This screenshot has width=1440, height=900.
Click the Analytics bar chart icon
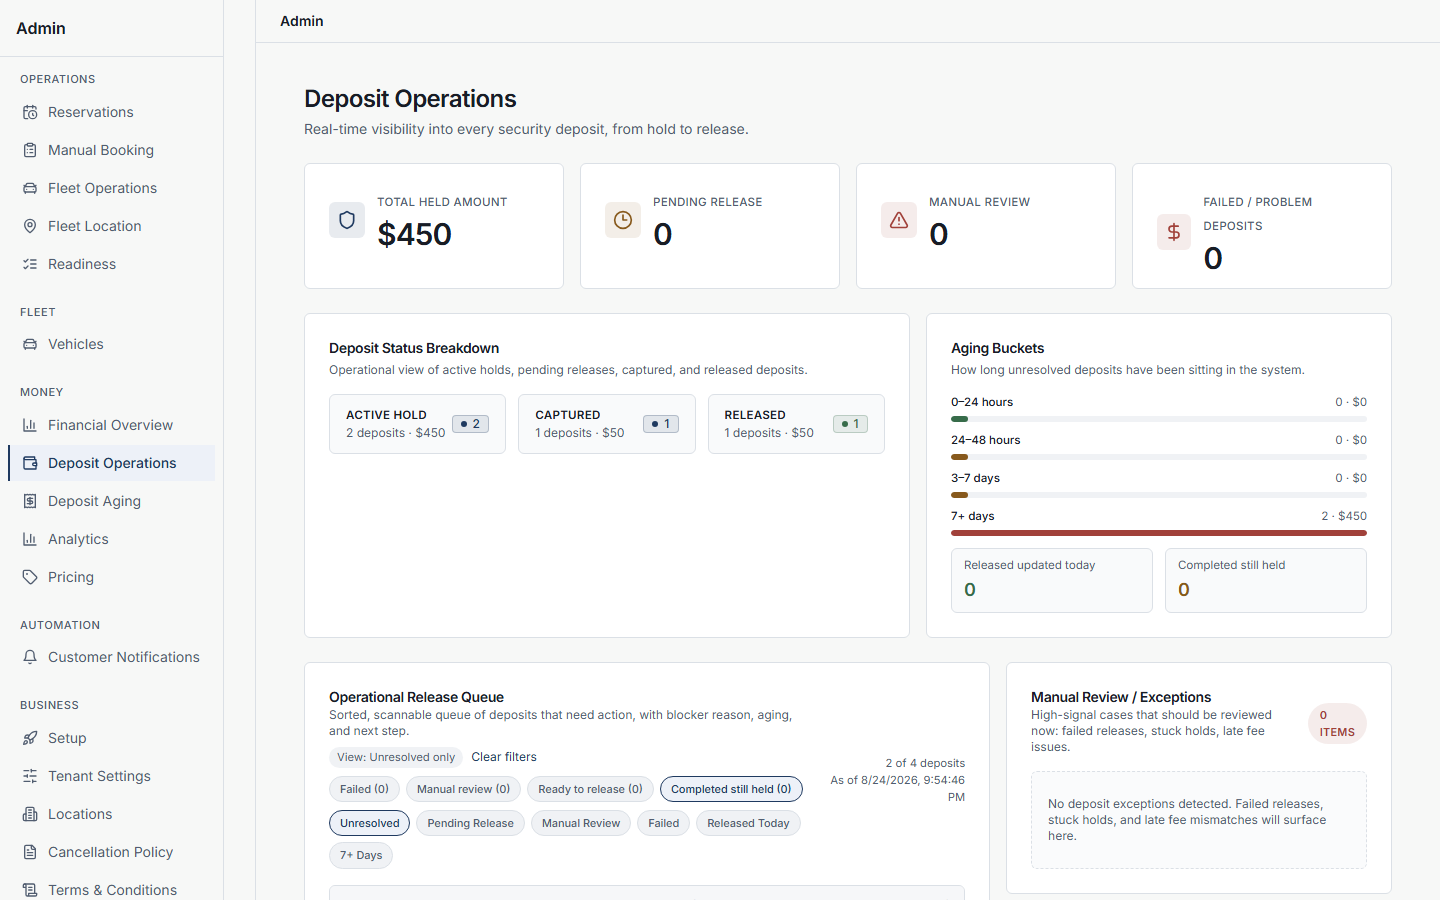pyautogui.click(x=30, y=539)
